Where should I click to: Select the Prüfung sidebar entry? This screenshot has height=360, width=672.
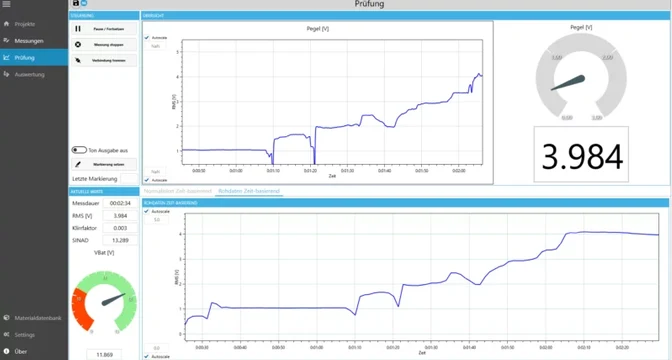pos(34,57)
